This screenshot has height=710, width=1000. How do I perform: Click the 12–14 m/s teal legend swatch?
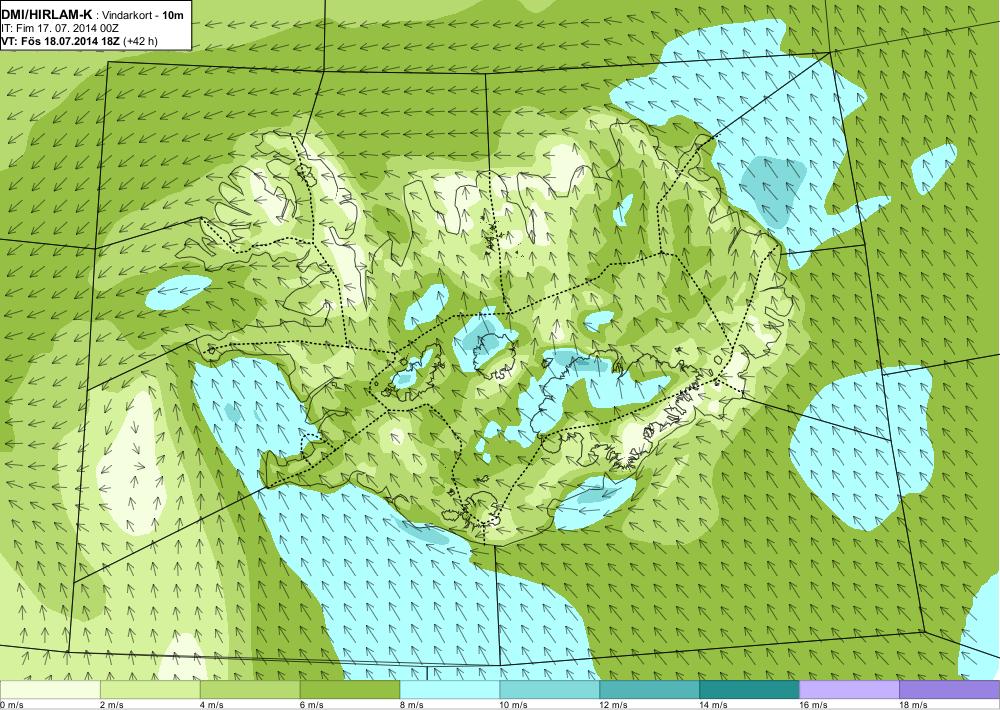pyautogui.click(x=649, y=690)
